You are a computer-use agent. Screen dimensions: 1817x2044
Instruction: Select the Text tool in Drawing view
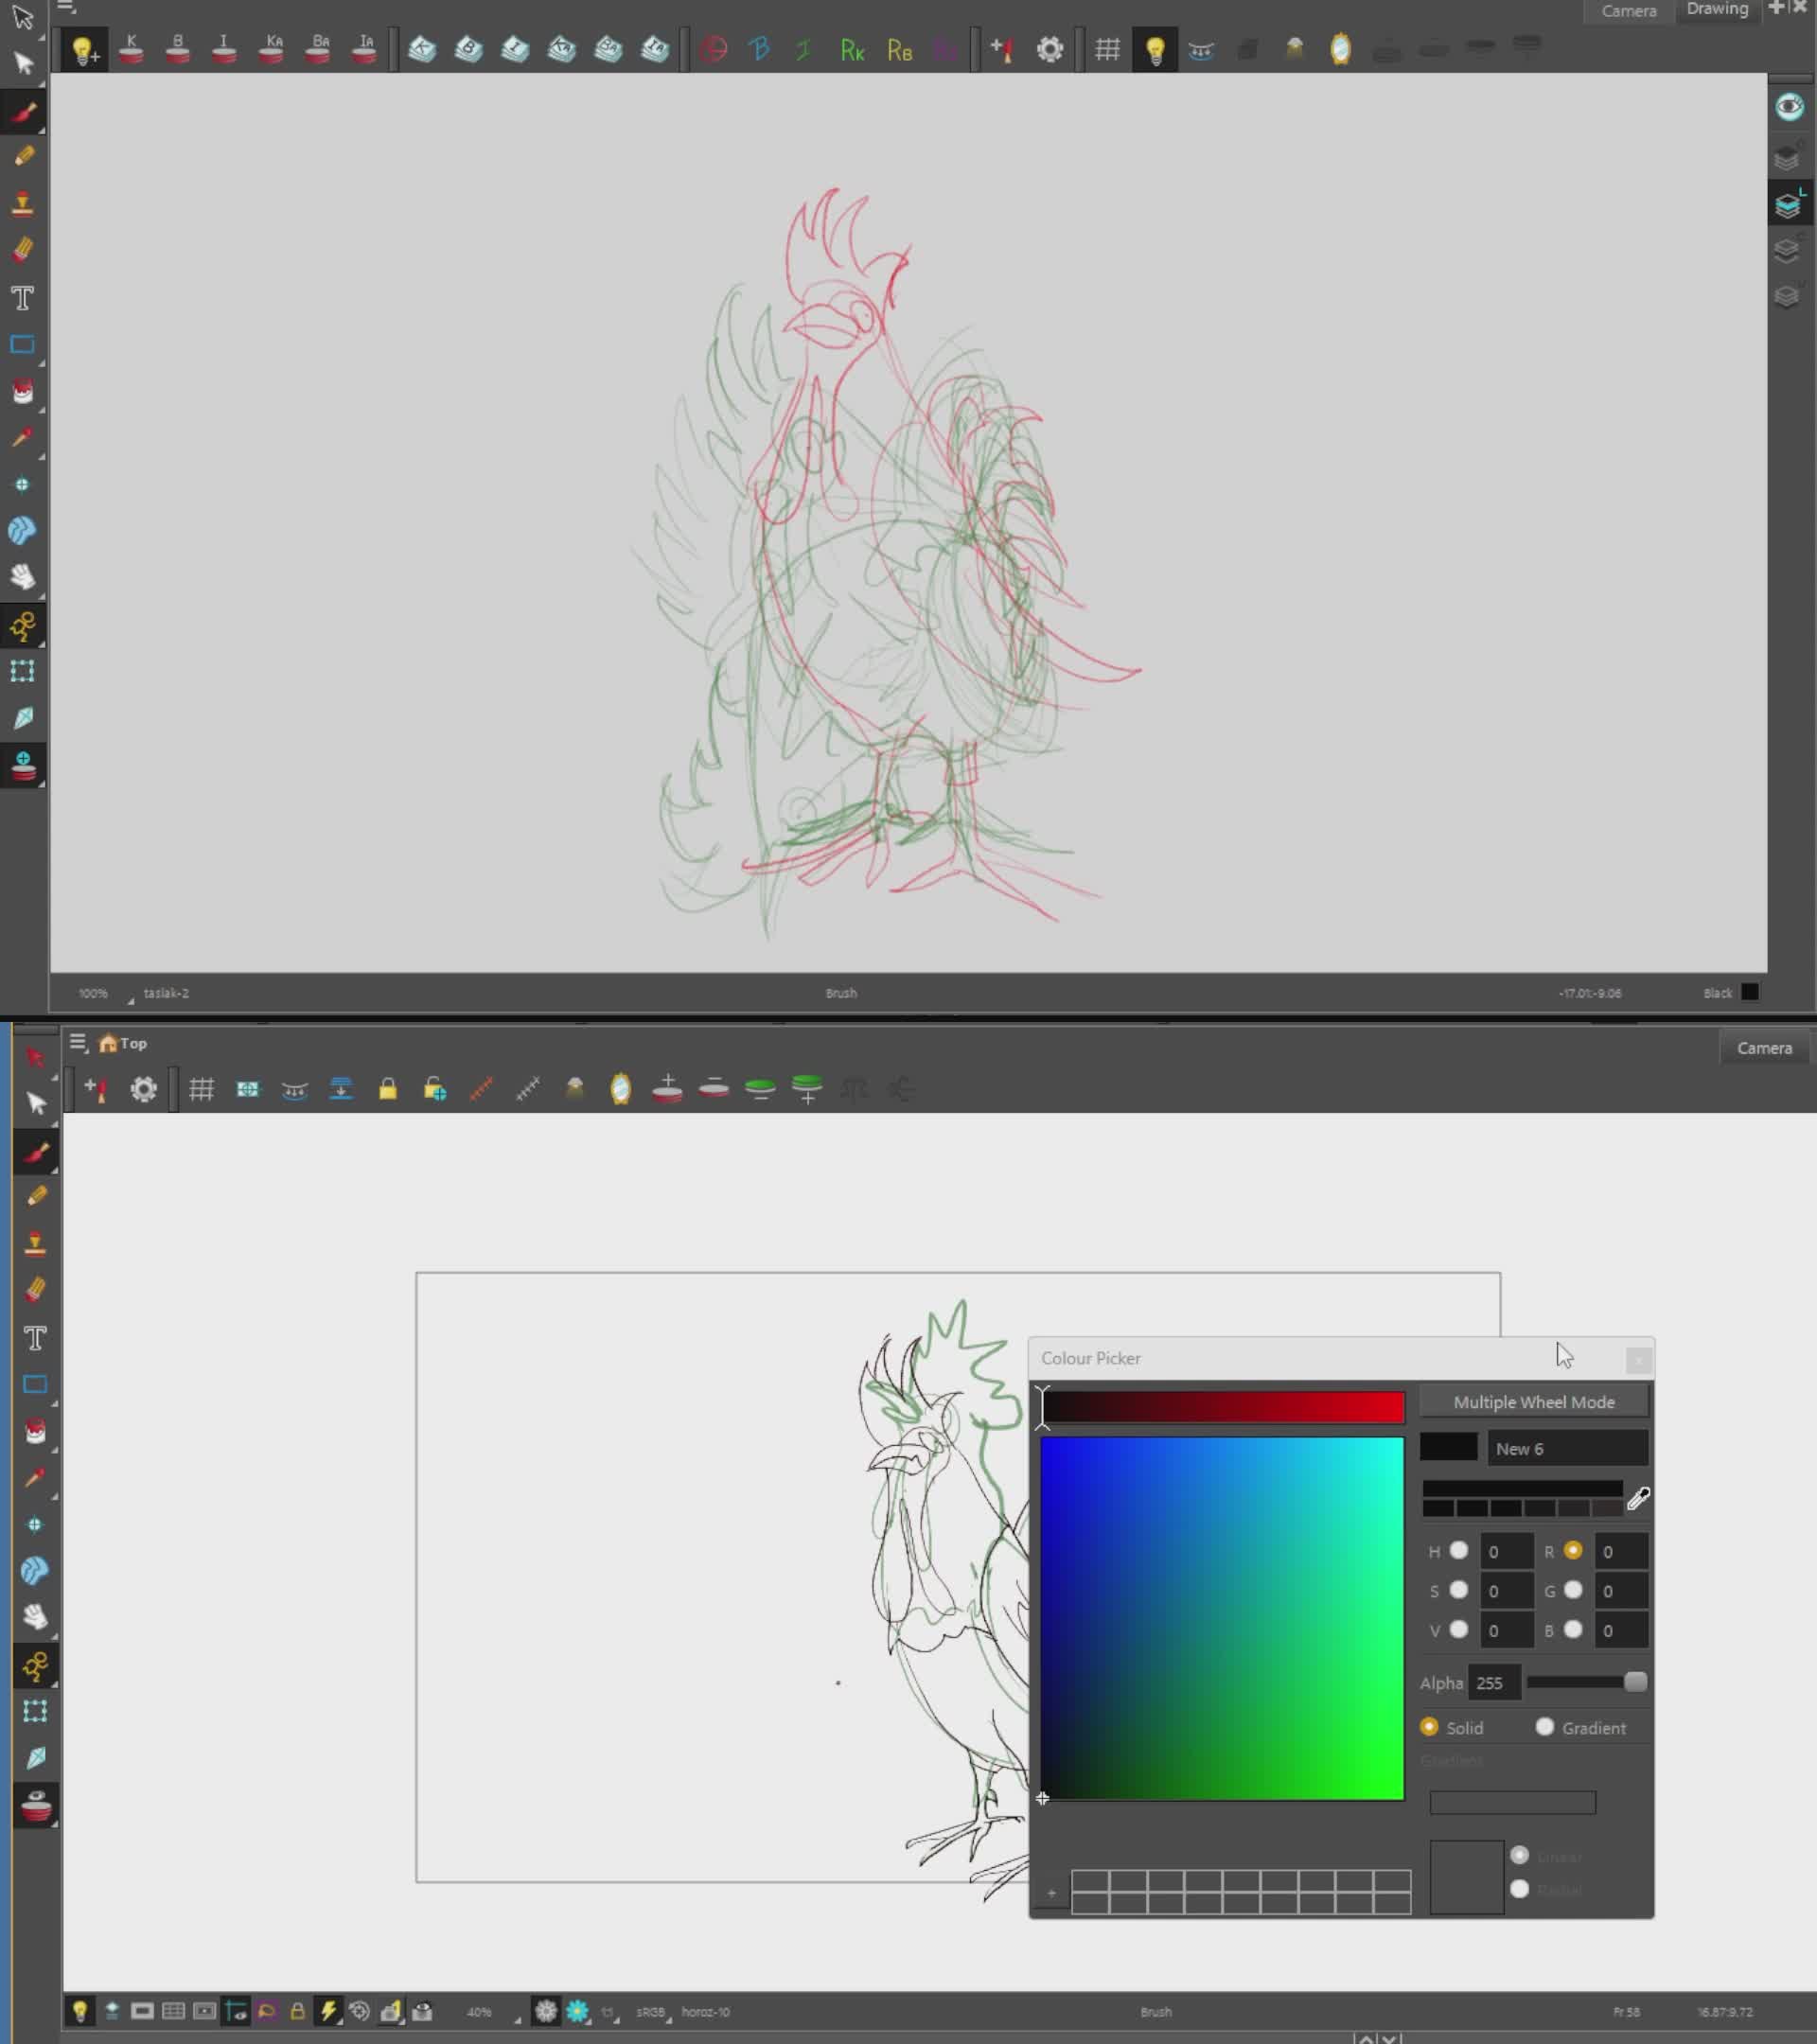pos(22,298)
